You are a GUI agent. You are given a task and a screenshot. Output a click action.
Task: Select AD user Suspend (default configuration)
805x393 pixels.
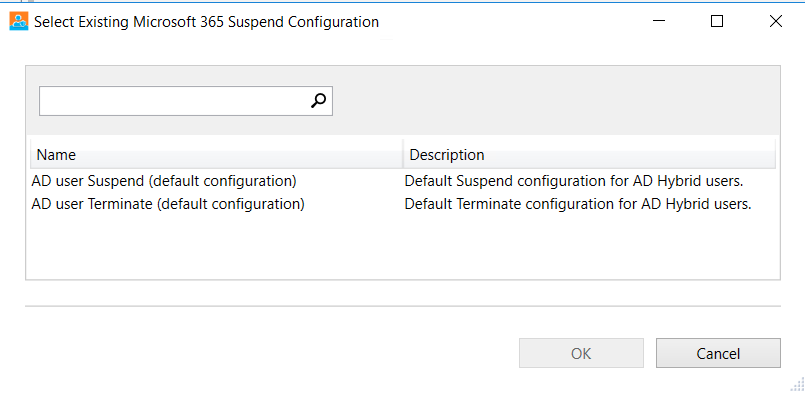click(x=164, y=181)
